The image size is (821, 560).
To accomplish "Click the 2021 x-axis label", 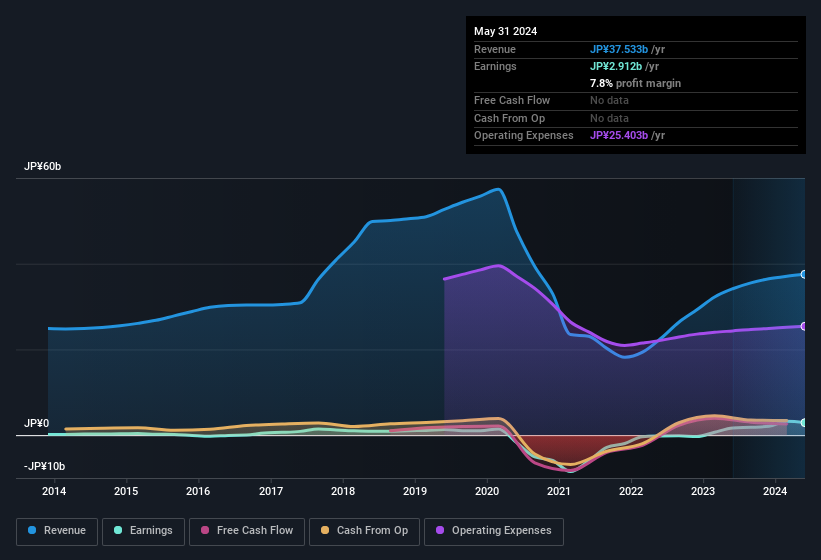I will pos(559,491).
